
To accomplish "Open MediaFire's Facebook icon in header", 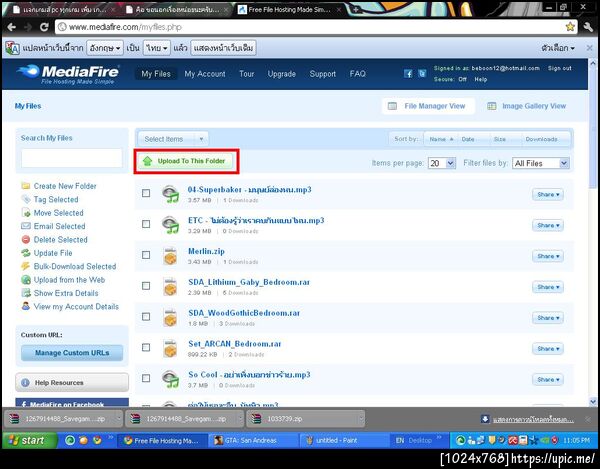I will click(408, 73).
